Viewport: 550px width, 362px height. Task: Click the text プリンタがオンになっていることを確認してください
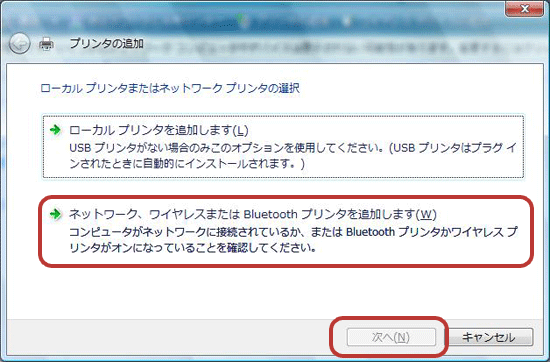tap(193, 248)
